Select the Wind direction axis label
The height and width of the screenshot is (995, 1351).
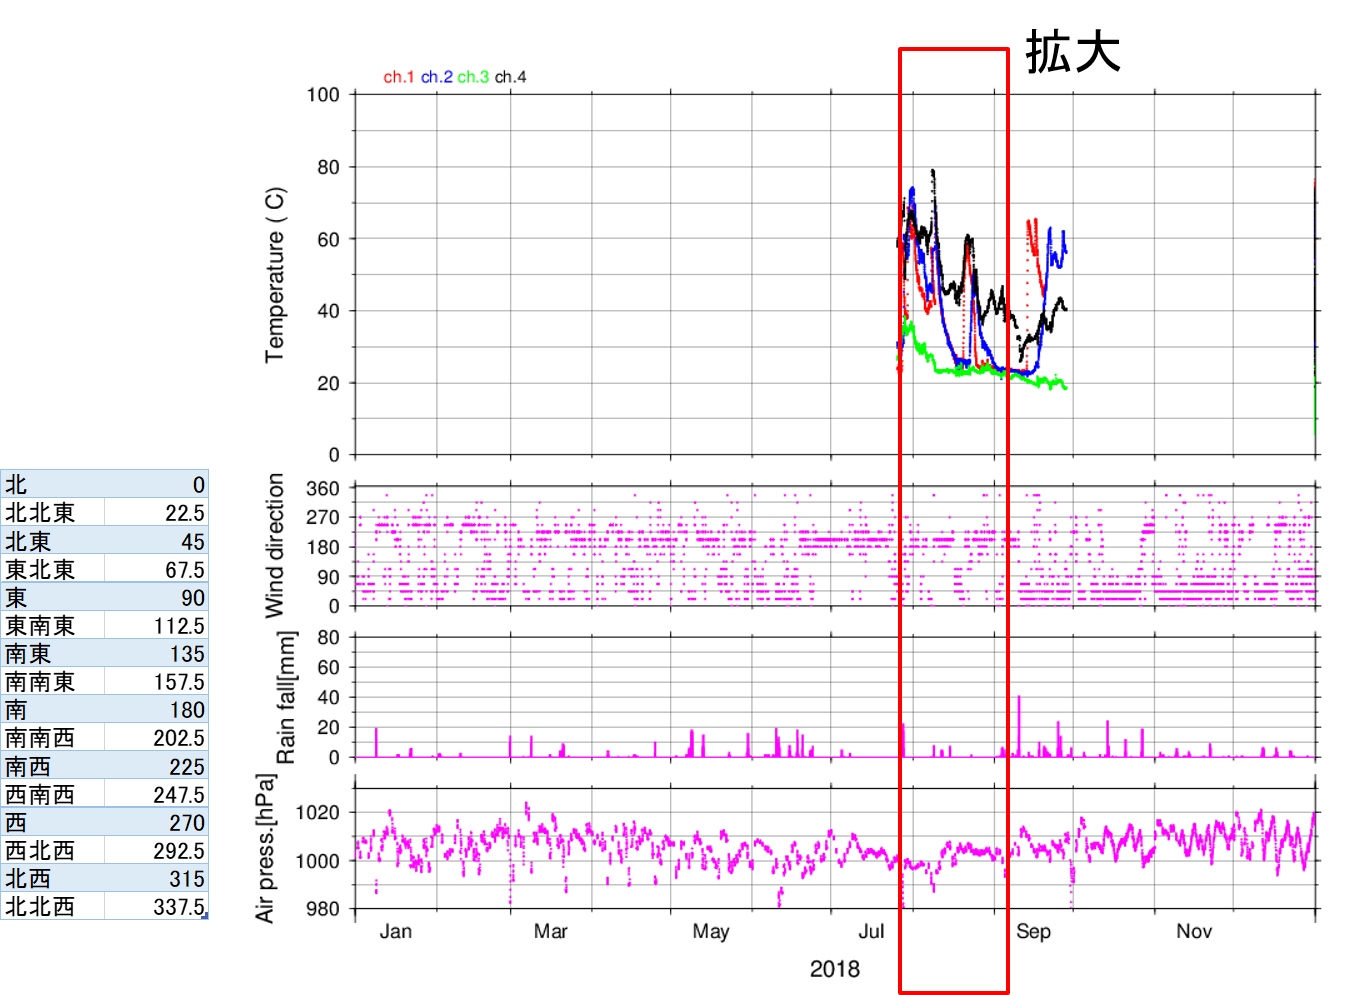pyautogui.click(x=275, y=545)
